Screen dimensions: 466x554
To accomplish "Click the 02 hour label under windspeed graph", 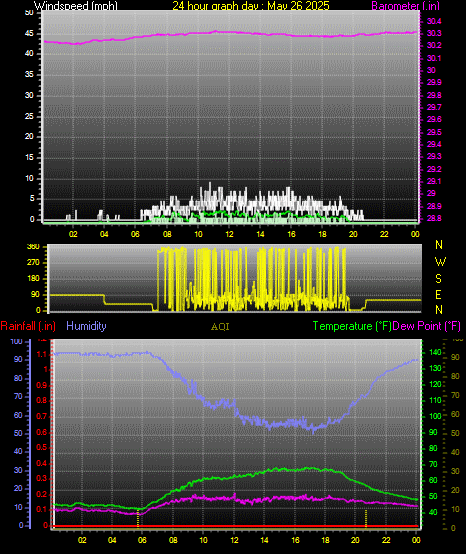I will (73, 234).
